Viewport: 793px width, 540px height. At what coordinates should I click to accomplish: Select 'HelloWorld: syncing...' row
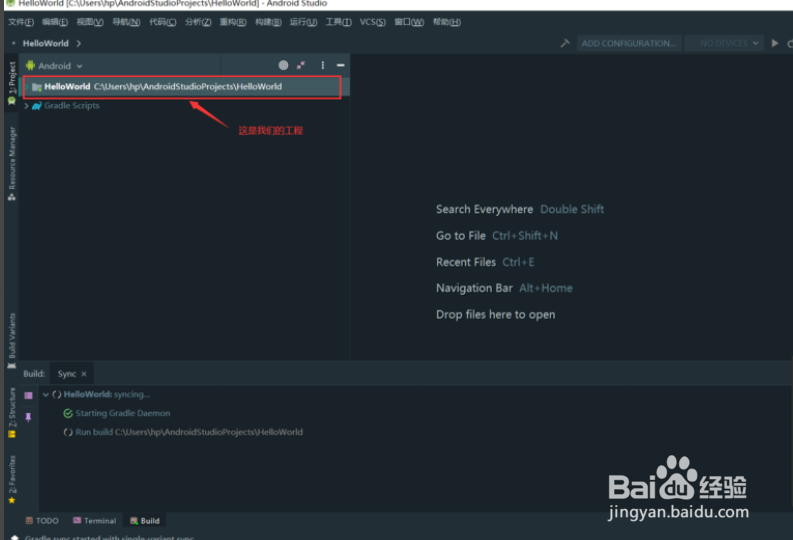point(107,394)
